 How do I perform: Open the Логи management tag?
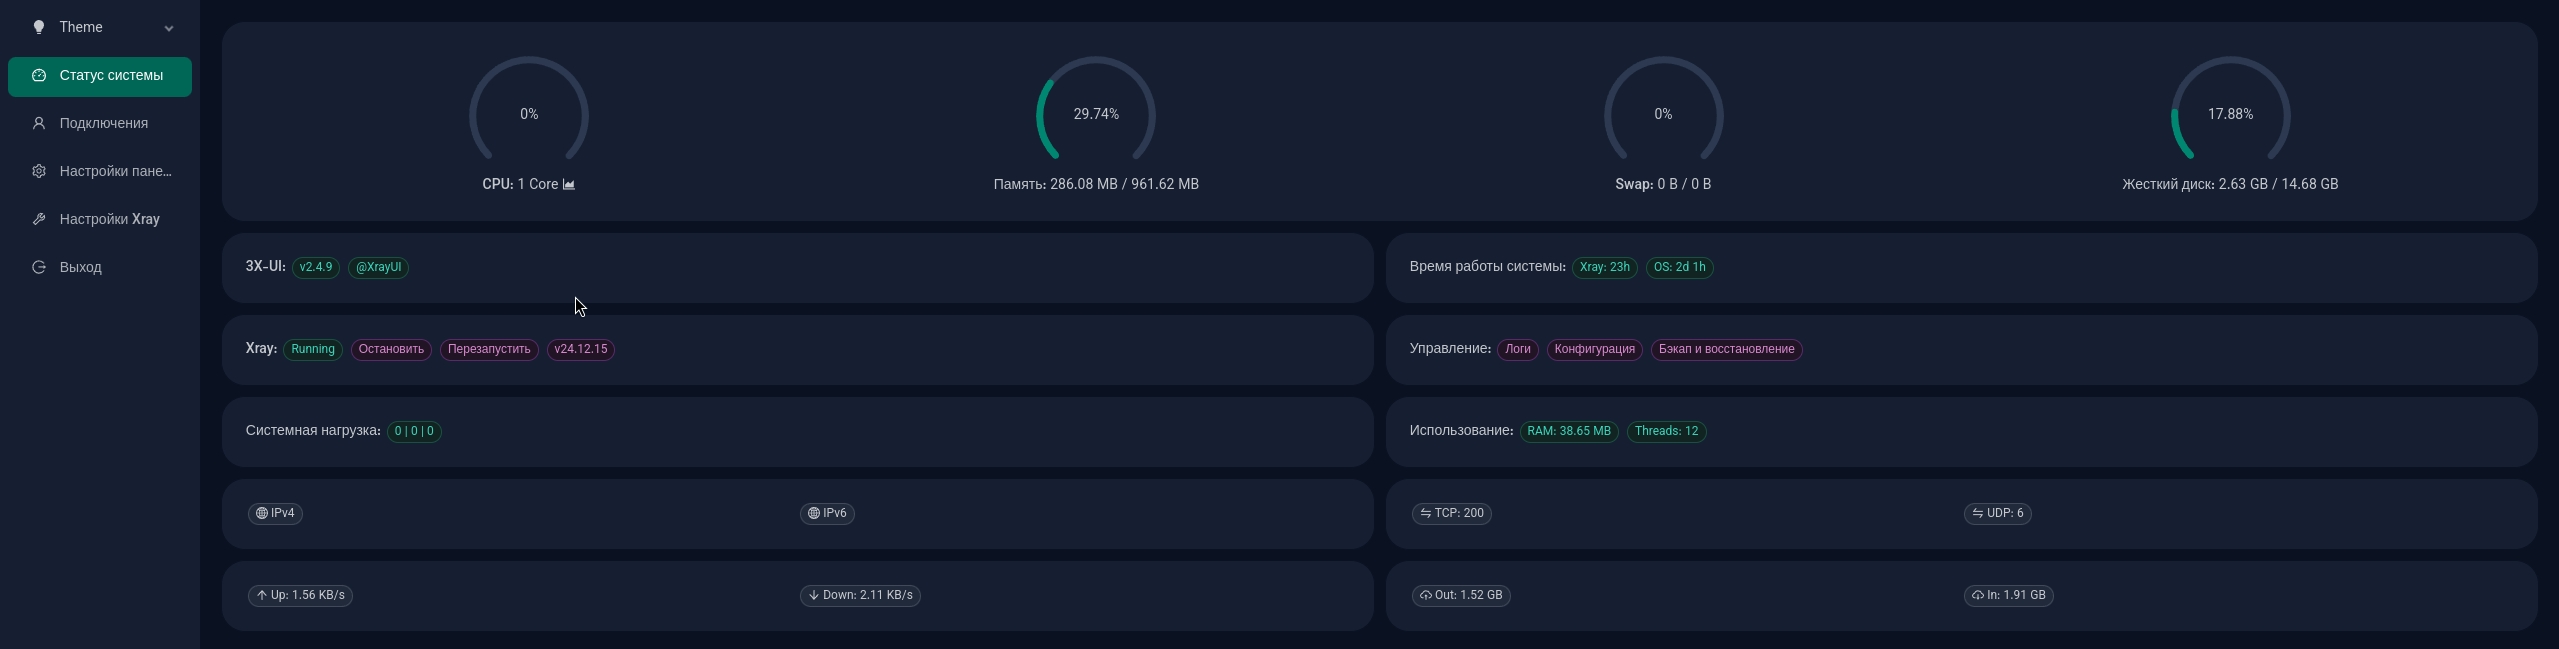[1518, 349]
